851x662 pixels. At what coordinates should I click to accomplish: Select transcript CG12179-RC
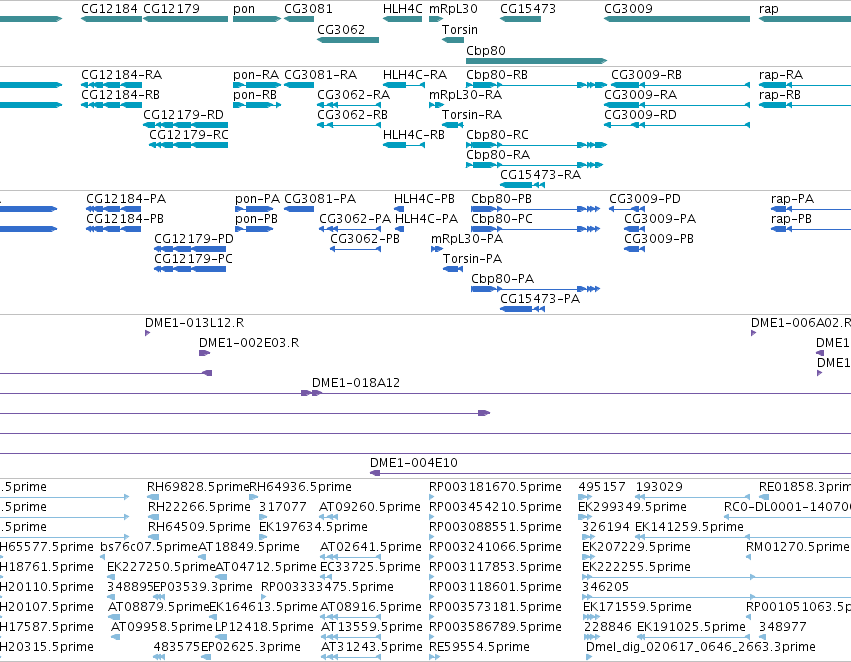pos(189,135)
